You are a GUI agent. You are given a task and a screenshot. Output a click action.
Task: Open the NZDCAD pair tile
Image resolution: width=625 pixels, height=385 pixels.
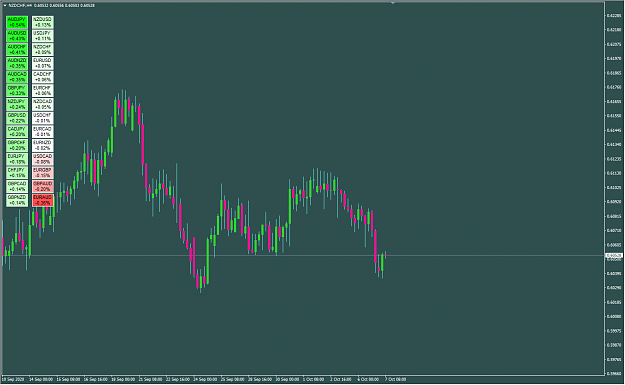43,104
